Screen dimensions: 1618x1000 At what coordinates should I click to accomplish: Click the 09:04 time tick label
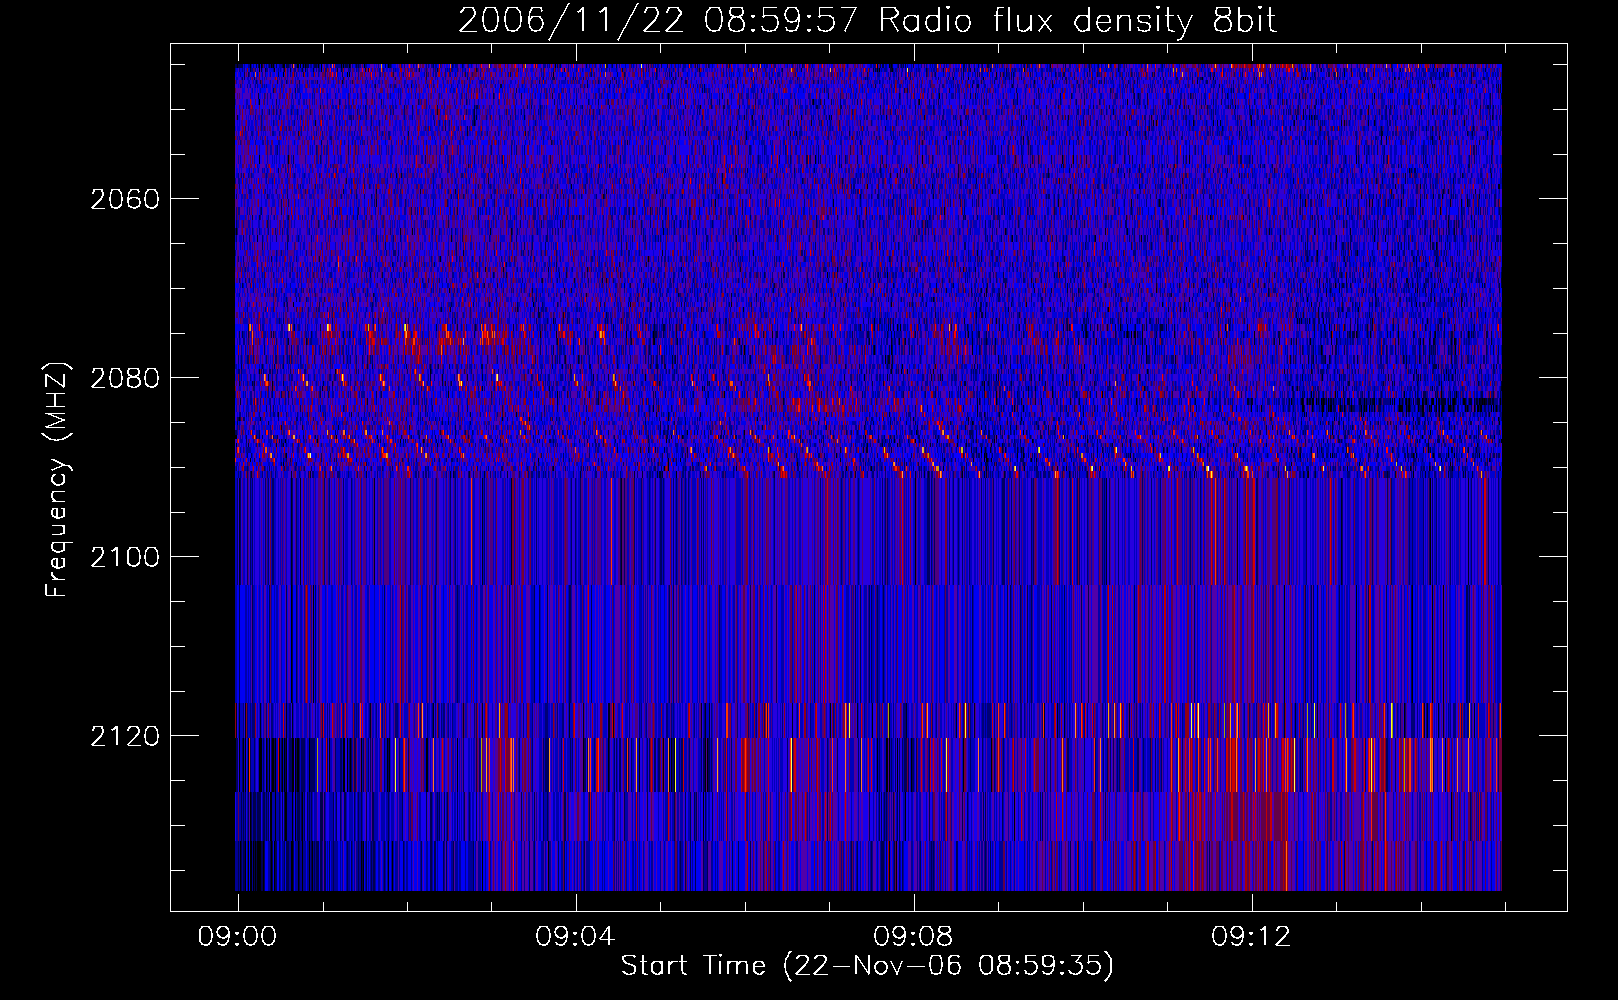coord(575,937)
